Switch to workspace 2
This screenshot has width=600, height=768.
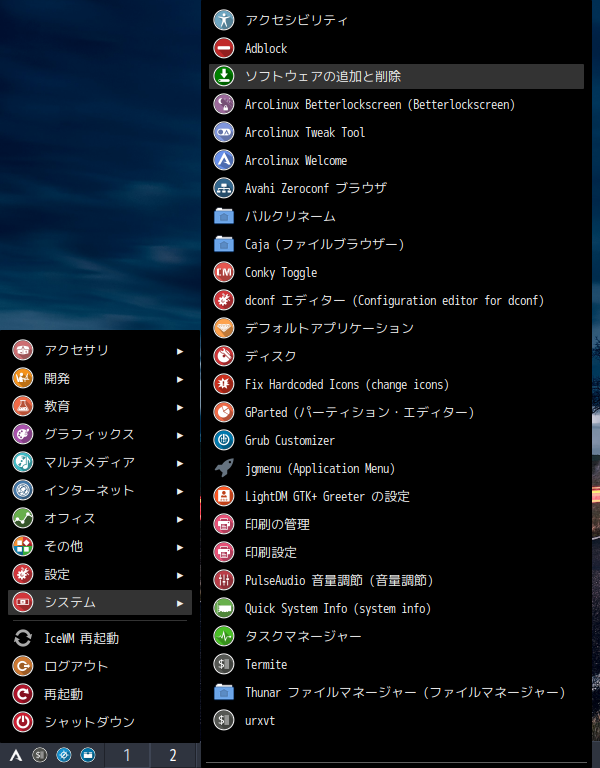[173, 755]
